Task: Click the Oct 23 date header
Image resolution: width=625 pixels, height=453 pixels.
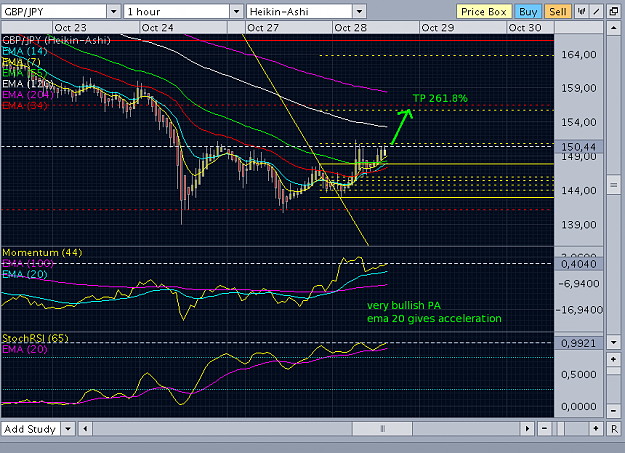Action: pos(71,28)
